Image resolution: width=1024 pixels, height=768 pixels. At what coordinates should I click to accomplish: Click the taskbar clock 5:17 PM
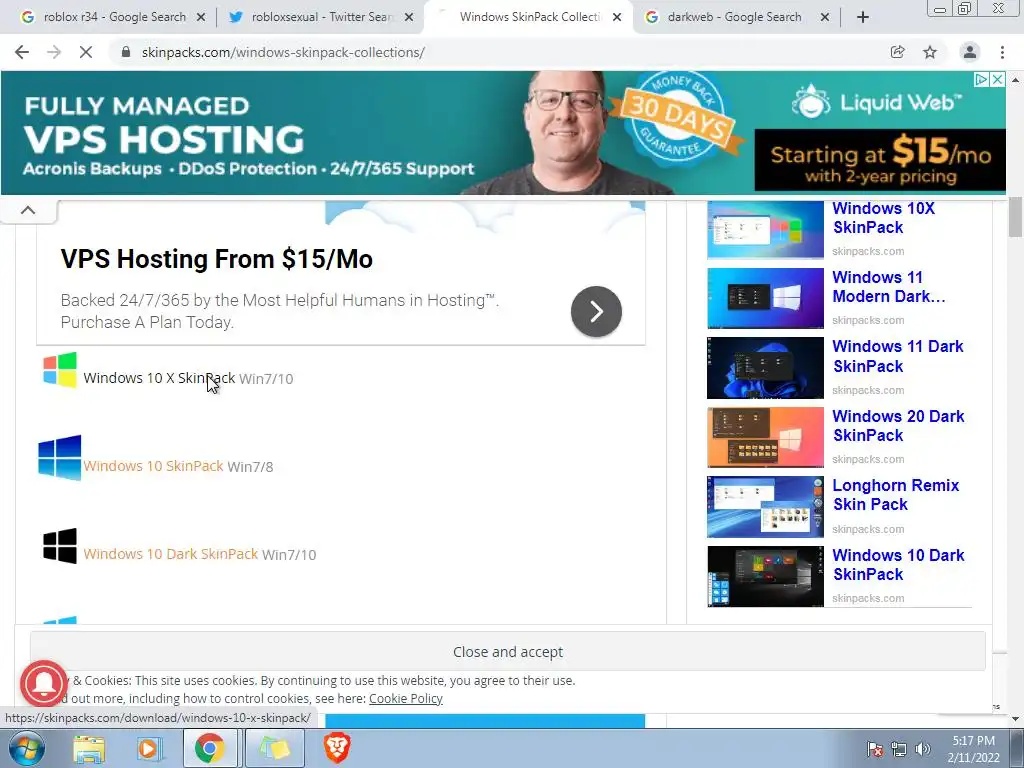click(973, 749)
